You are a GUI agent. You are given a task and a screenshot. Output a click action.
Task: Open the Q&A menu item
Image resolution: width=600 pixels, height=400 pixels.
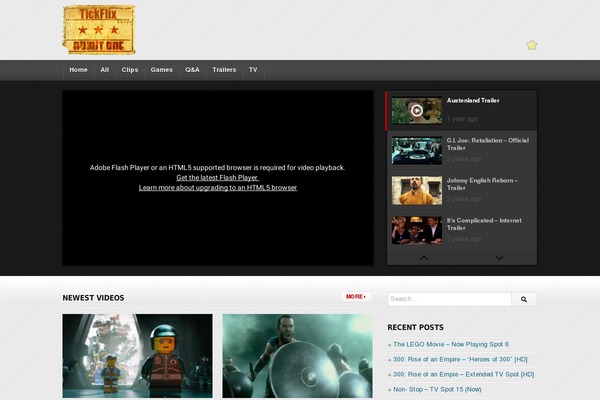[192, 70]
